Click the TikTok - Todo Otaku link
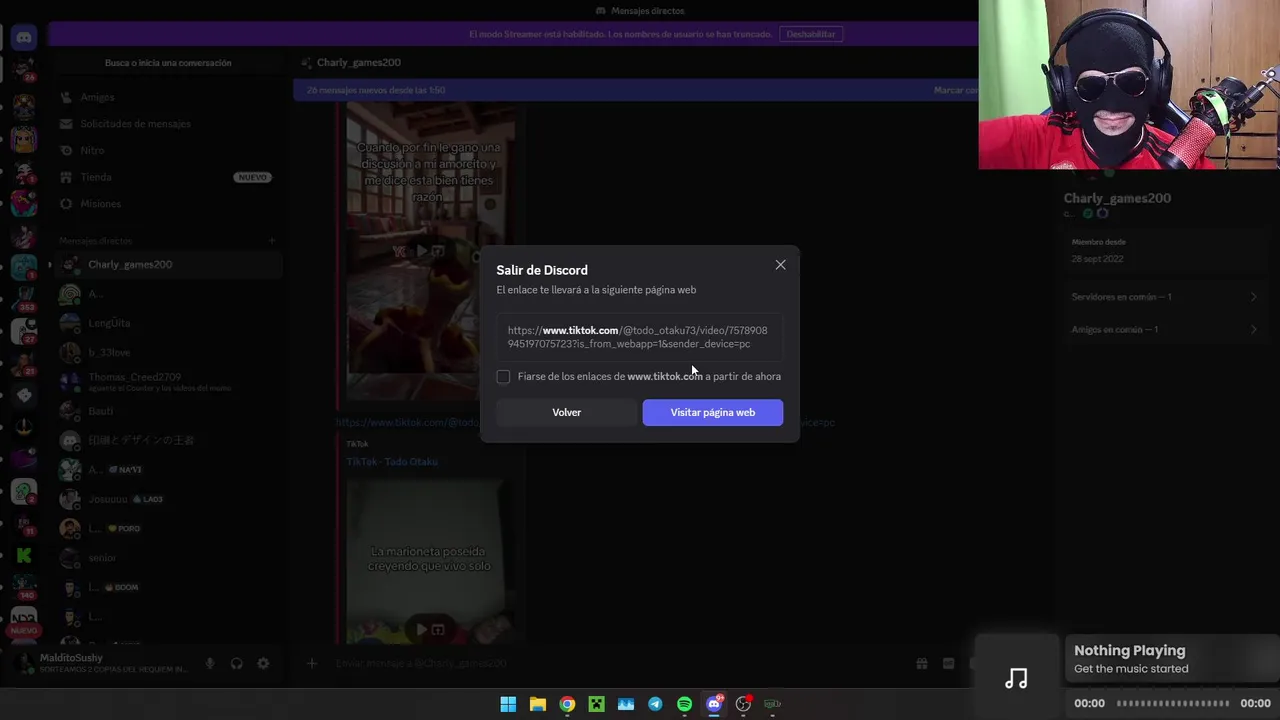 click(392, 462)
